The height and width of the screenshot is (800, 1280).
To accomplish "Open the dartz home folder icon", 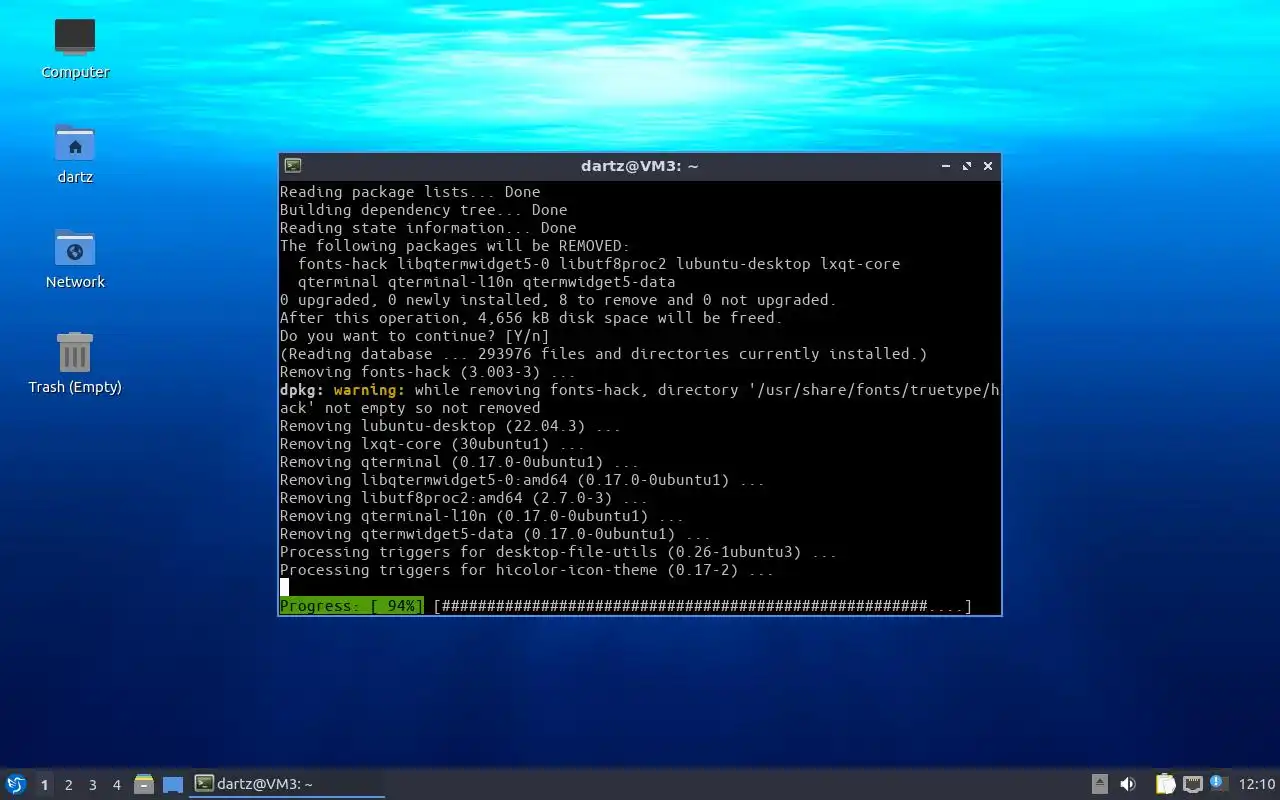I will [x=75, y=153].
